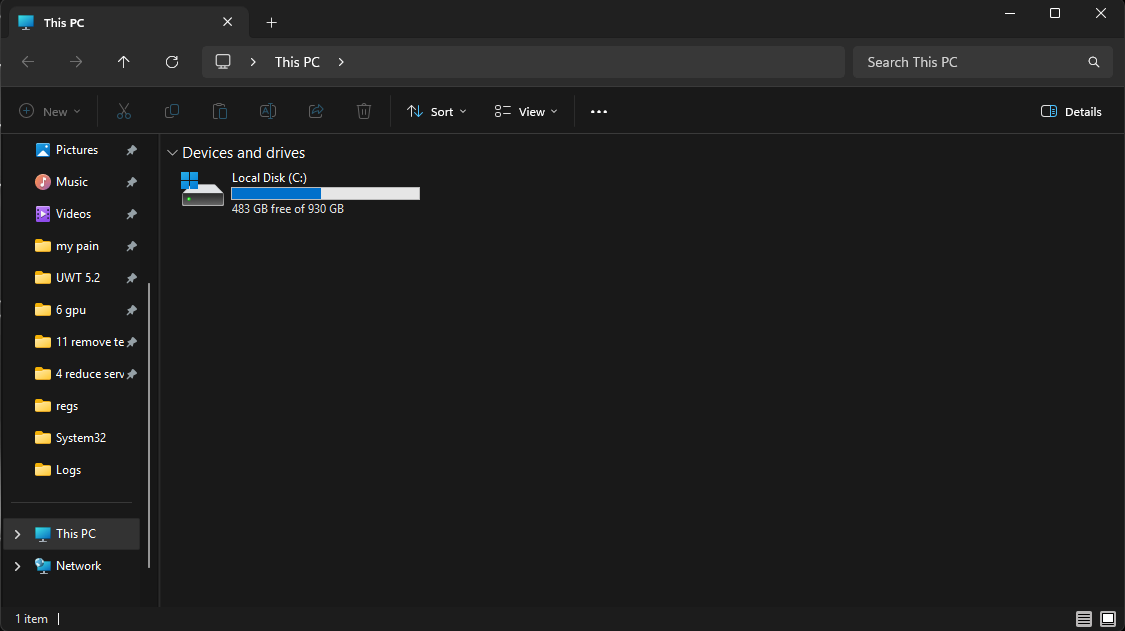
Task: Unpin Music using its pin icon
Action: [x=131, y=182]
